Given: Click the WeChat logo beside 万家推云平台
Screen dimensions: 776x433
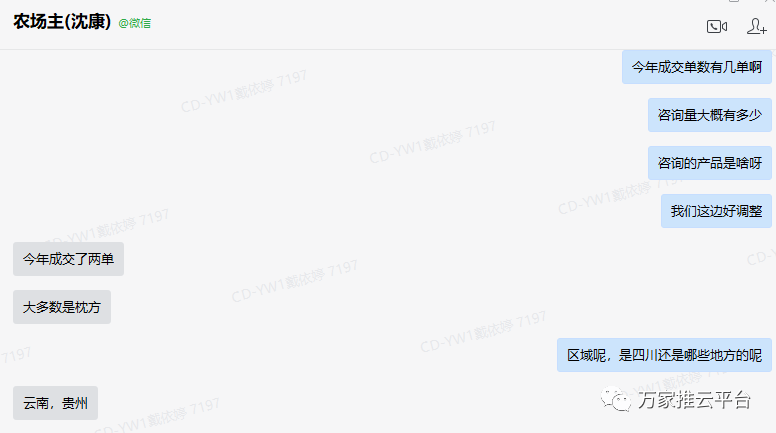Looking at the screenshot, I should (616, 399).
